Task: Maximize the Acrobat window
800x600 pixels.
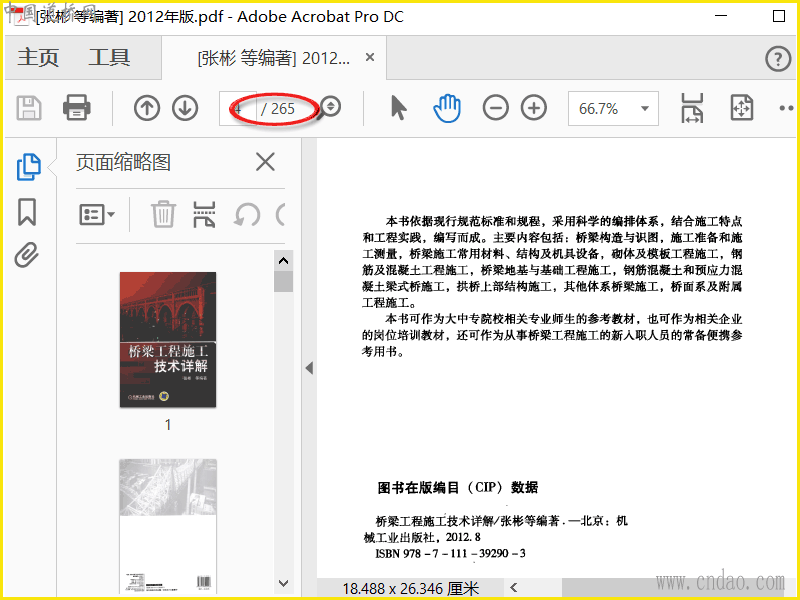Action: tap(779, 16)
